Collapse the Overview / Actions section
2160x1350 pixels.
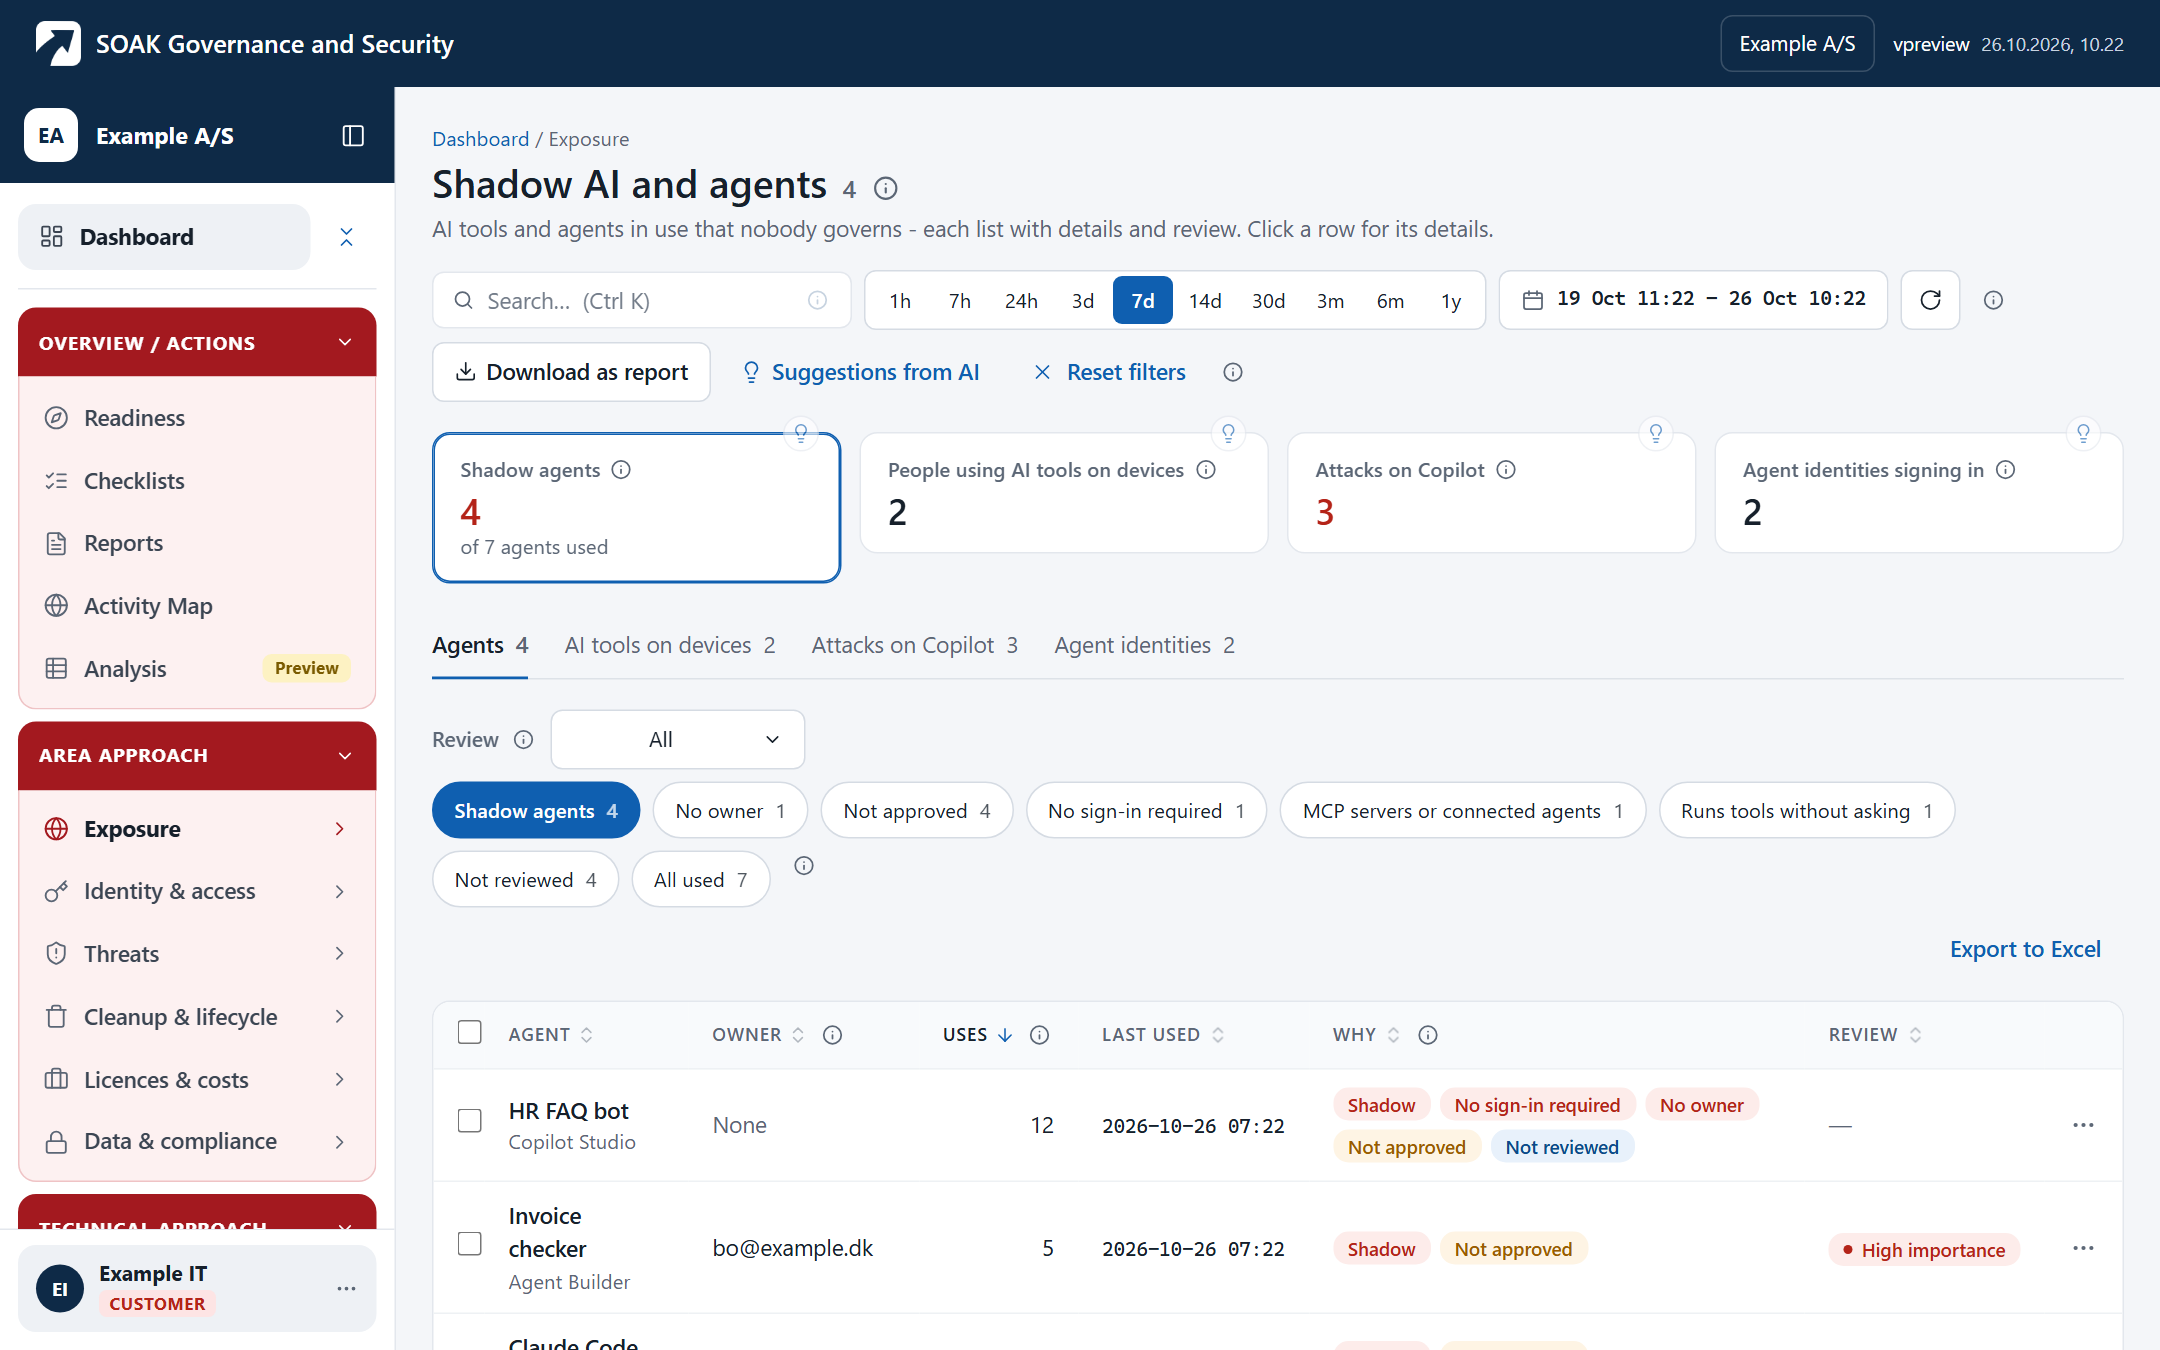pyautogui.click(x=197, y=342)
